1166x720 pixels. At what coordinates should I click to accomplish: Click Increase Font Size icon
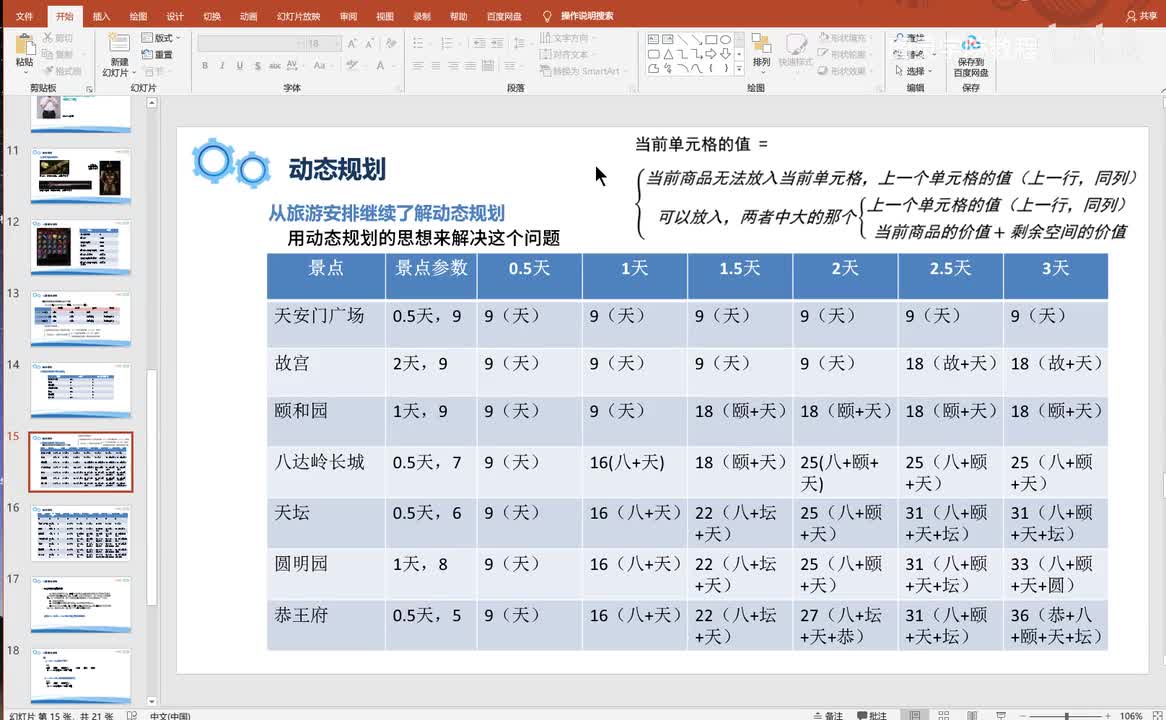click(352, 43)
